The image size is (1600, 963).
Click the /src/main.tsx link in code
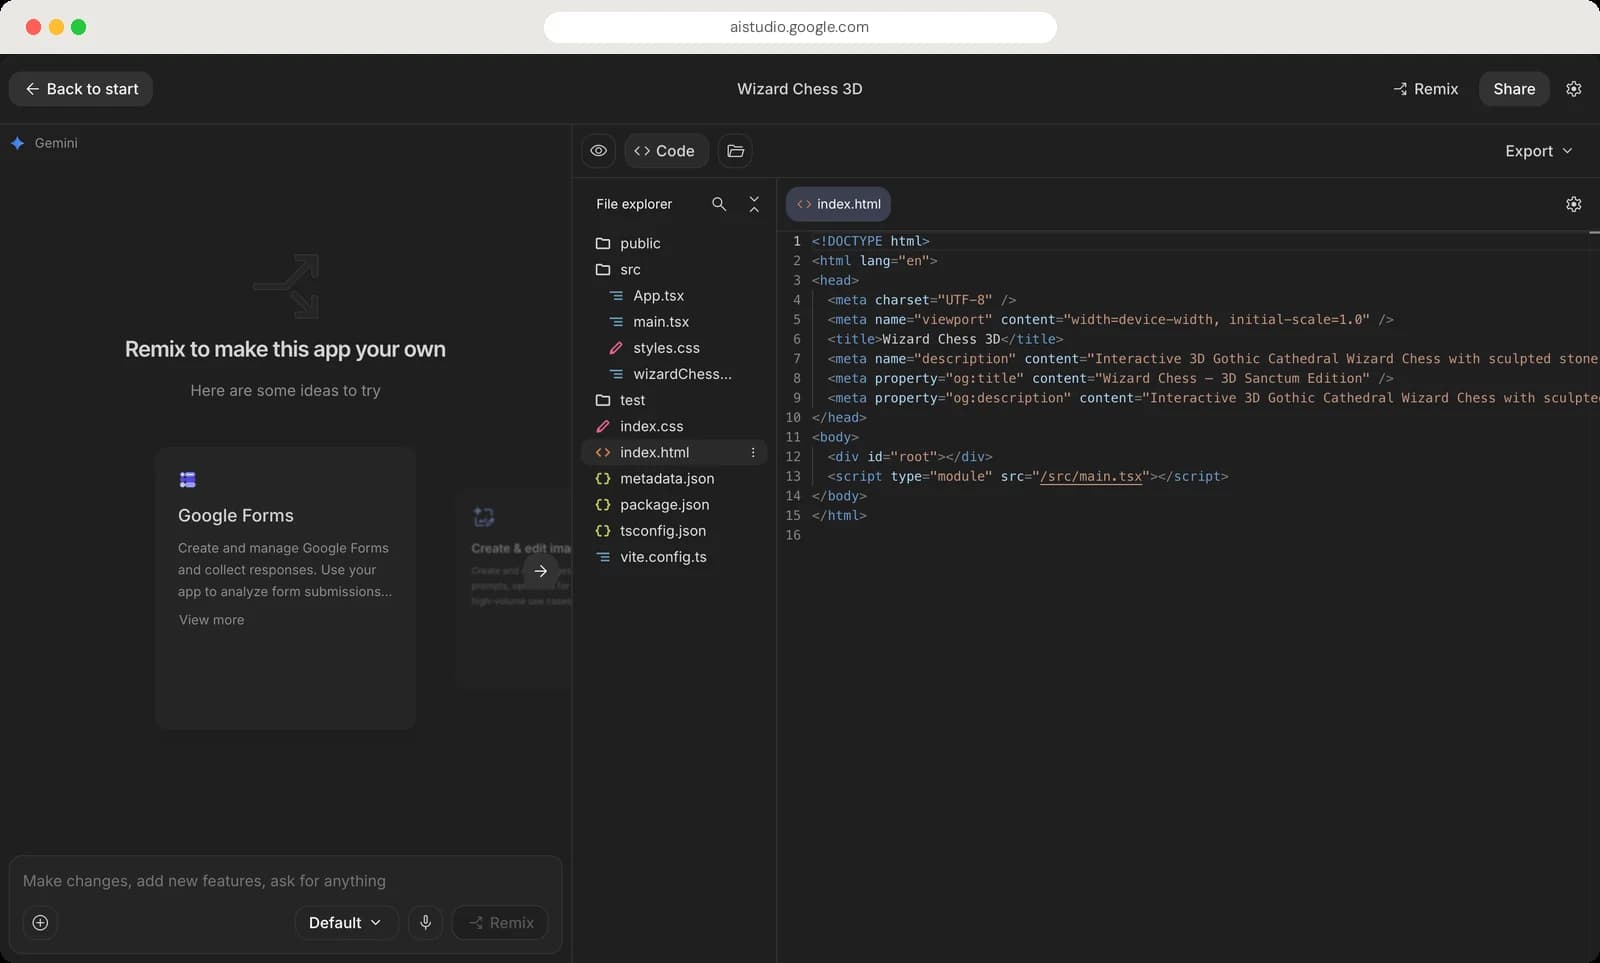click(x=1090, y=476)
